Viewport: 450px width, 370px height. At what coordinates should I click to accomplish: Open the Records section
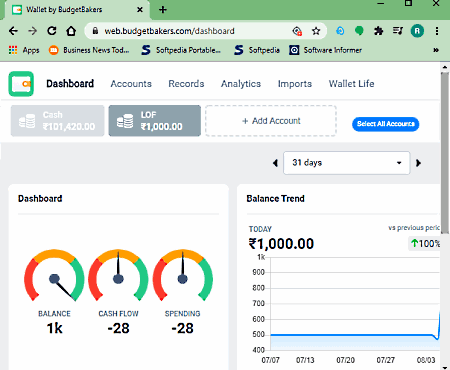(186, 84)
